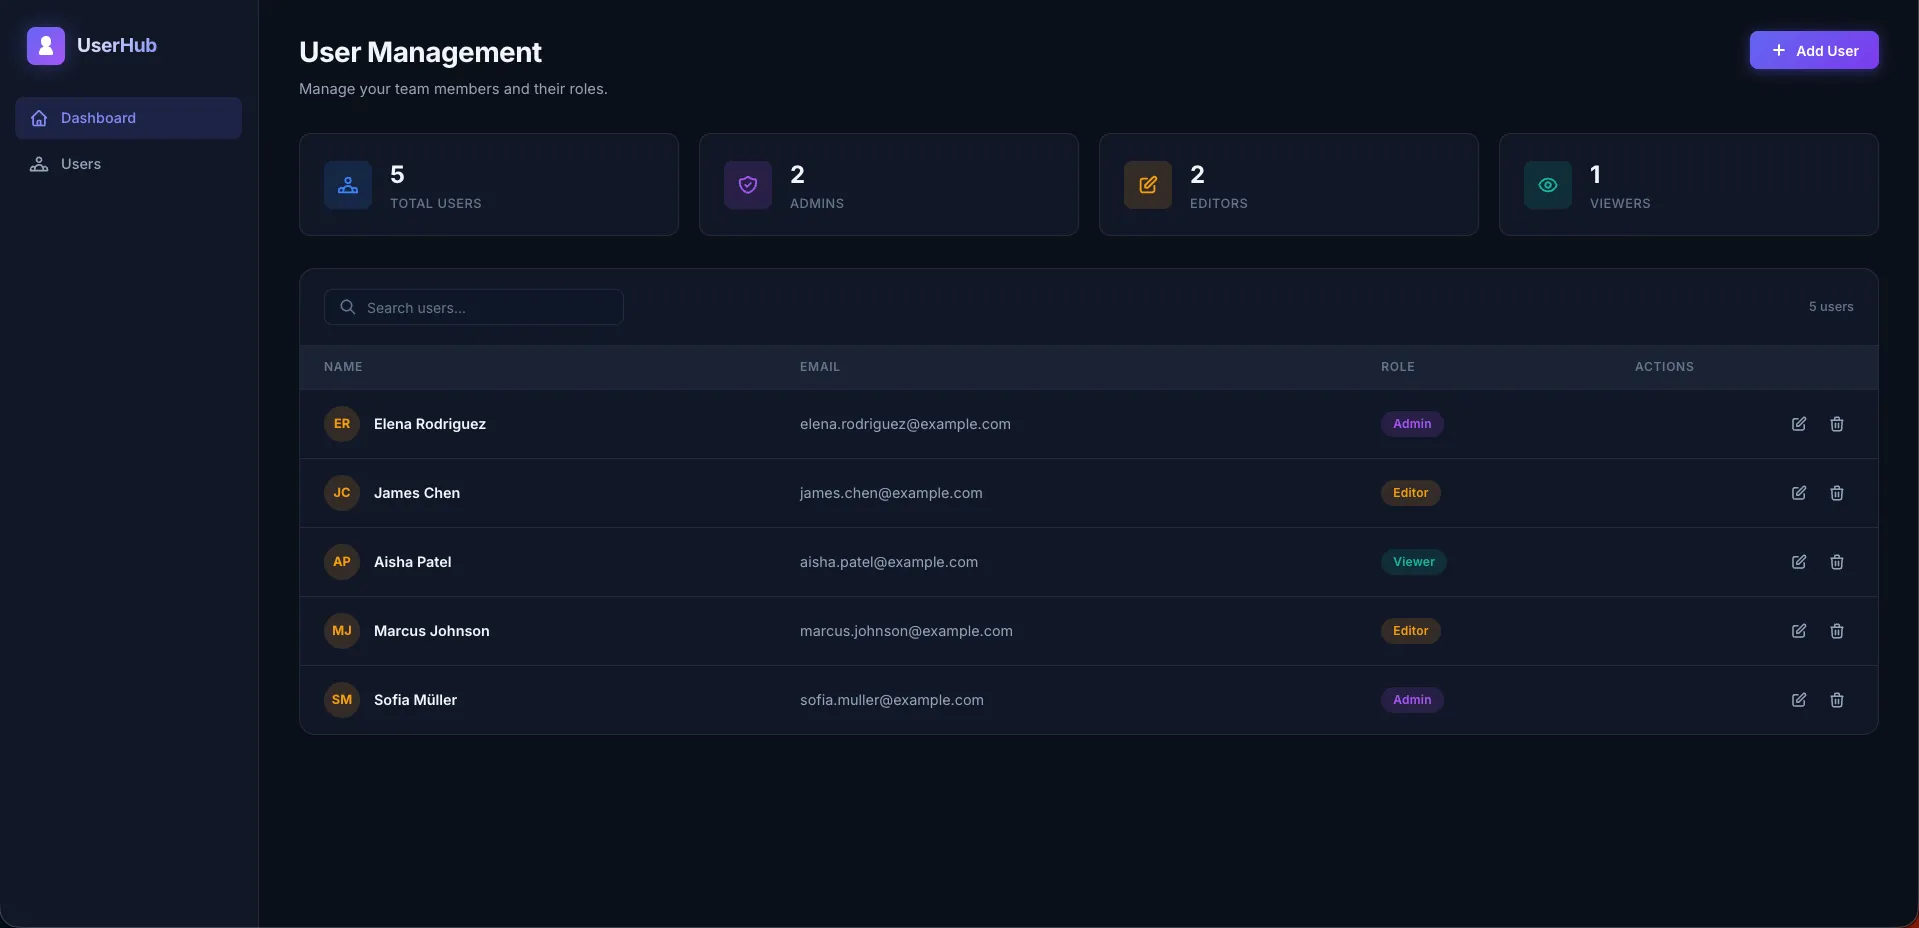Click the users icon in the sidebar
Screen dimensions: 1919x928
[x=38, y=164]
